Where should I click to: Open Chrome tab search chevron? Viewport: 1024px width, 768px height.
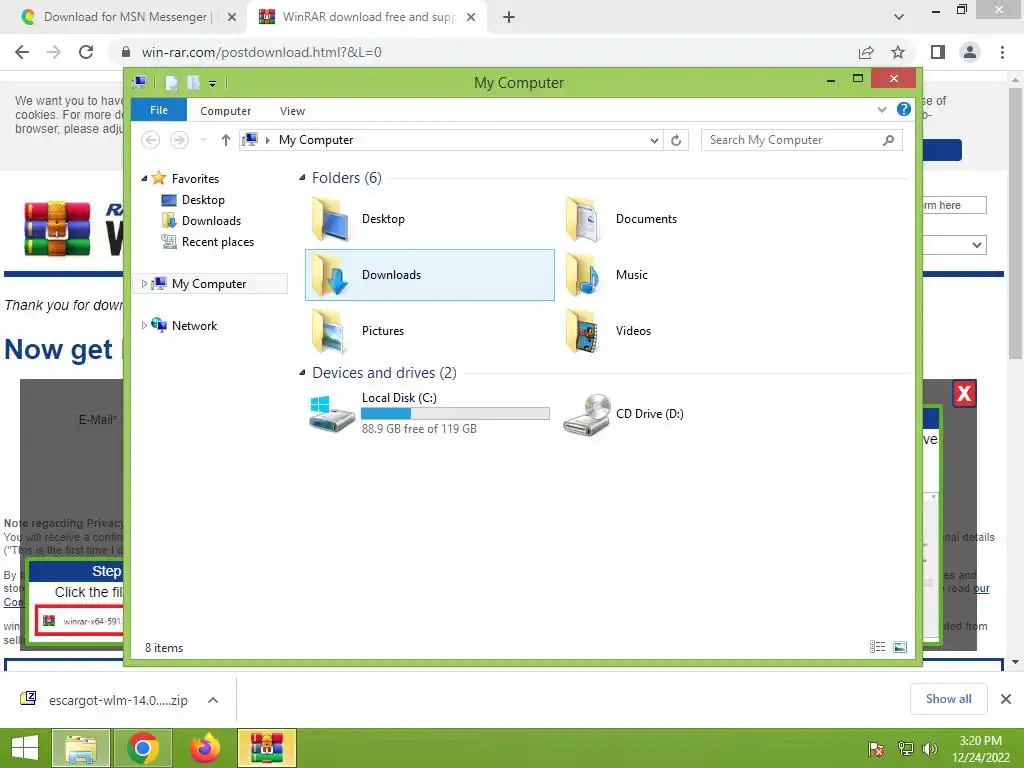point(899,17)
